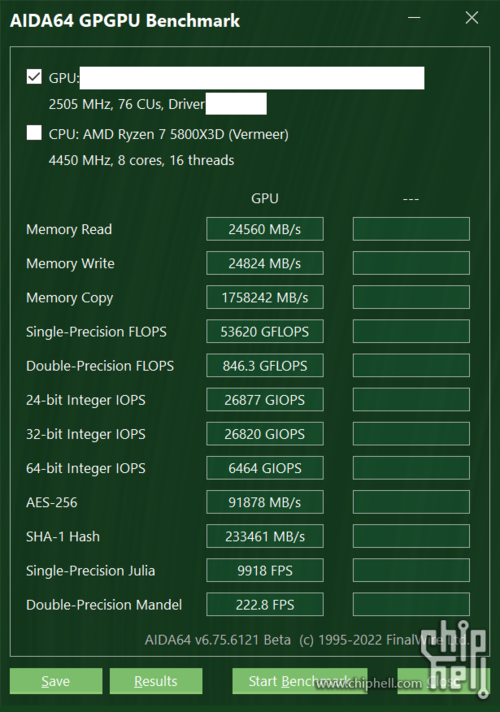Select SHA-1 Hash value 233461 MB/s
500x712 pixels.
(x=265, y=536)
